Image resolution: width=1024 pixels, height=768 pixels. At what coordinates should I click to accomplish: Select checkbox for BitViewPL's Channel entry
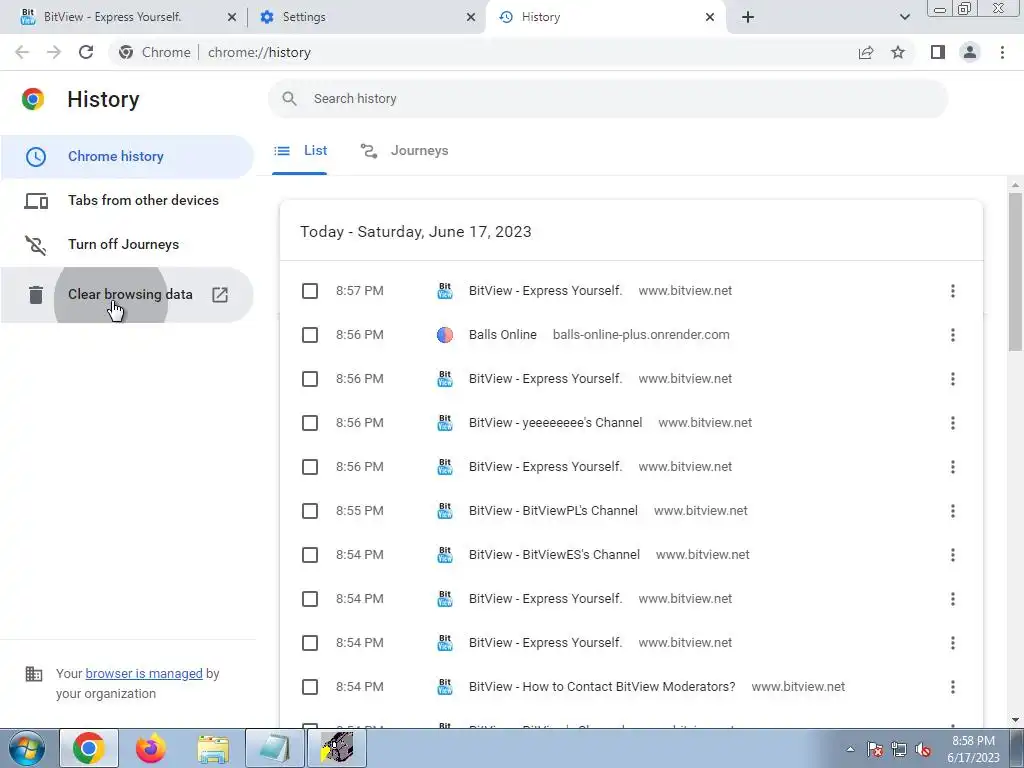pos(310,511)
